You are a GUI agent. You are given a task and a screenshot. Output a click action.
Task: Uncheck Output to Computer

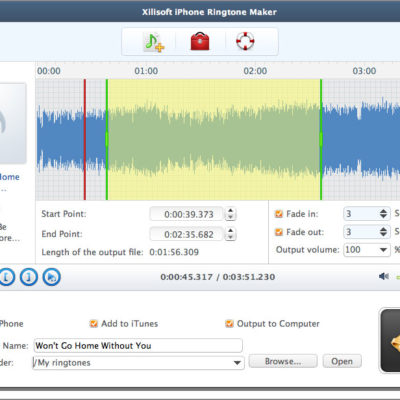[x=229, y=324]
